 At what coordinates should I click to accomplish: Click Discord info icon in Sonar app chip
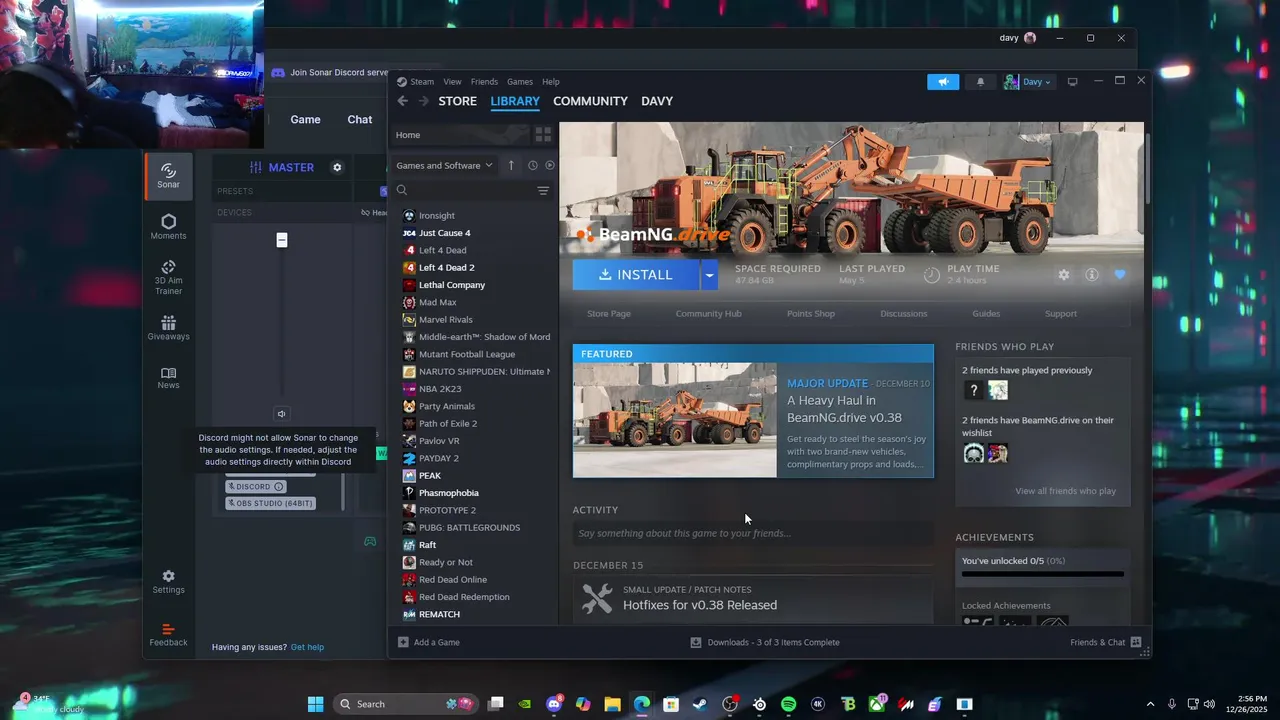coord(279,487)
